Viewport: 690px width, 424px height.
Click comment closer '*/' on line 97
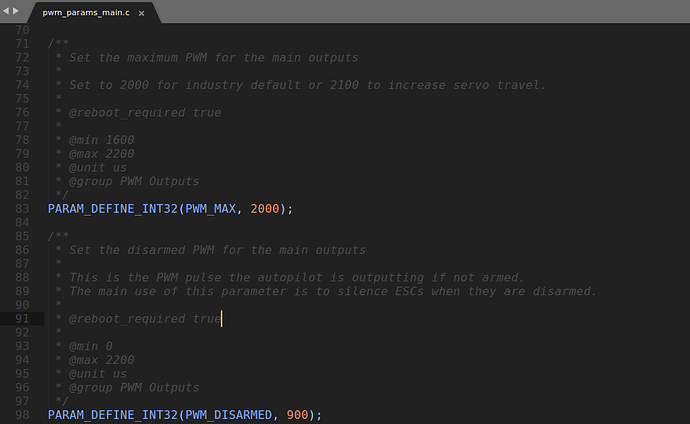click(x=62, y=401)
